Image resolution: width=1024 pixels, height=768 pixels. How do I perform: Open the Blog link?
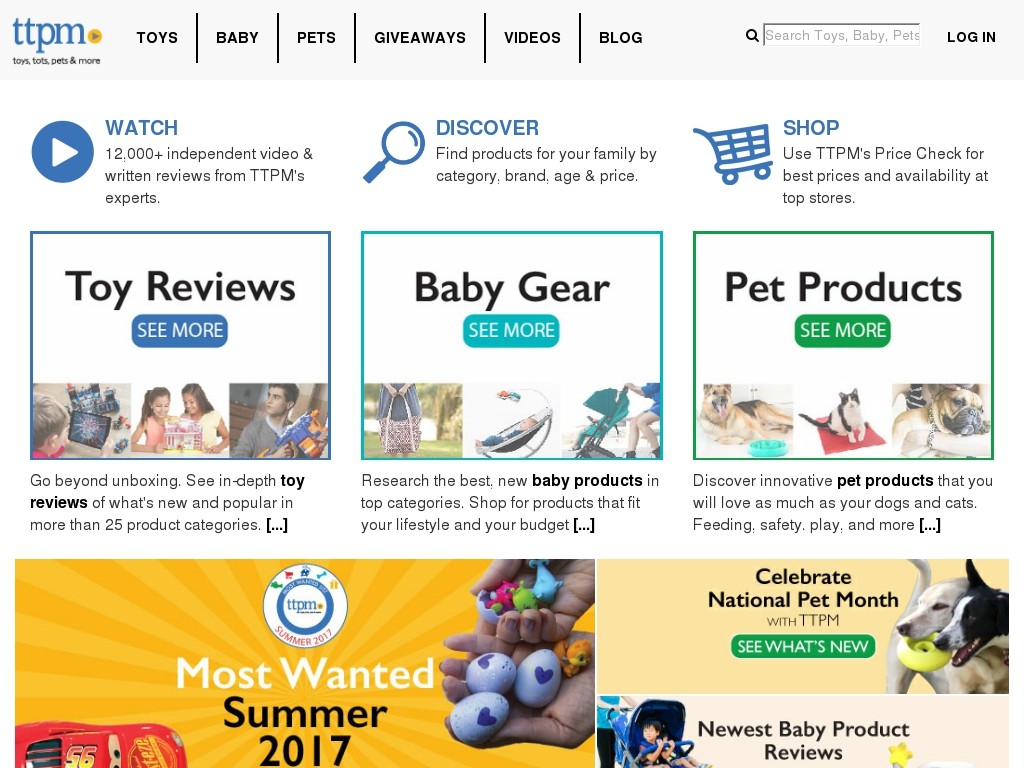[620, 38]
